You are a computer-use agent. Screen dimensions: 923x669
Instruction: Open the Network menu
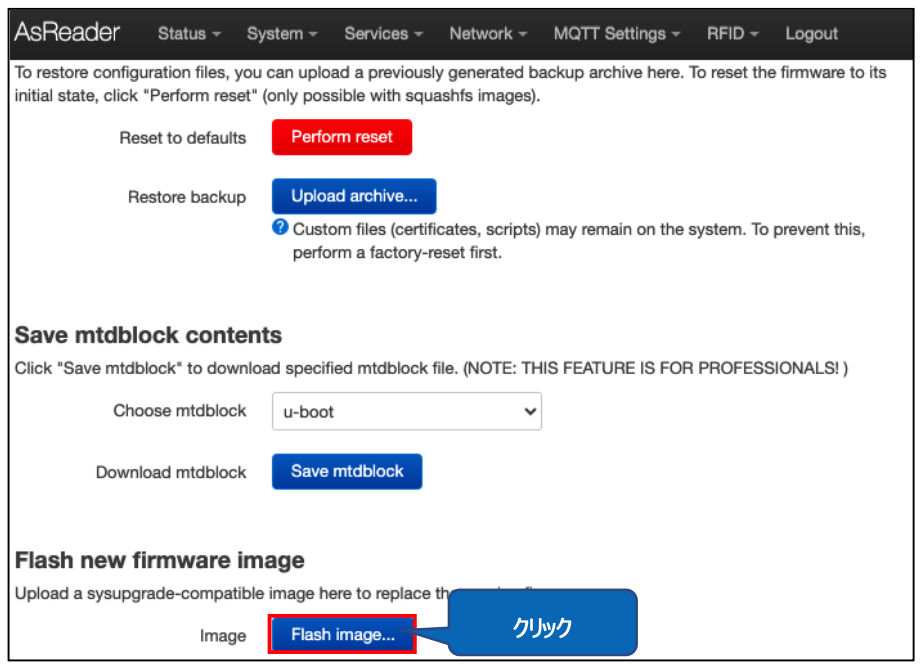pyautogui.click(x=488, y=34)
